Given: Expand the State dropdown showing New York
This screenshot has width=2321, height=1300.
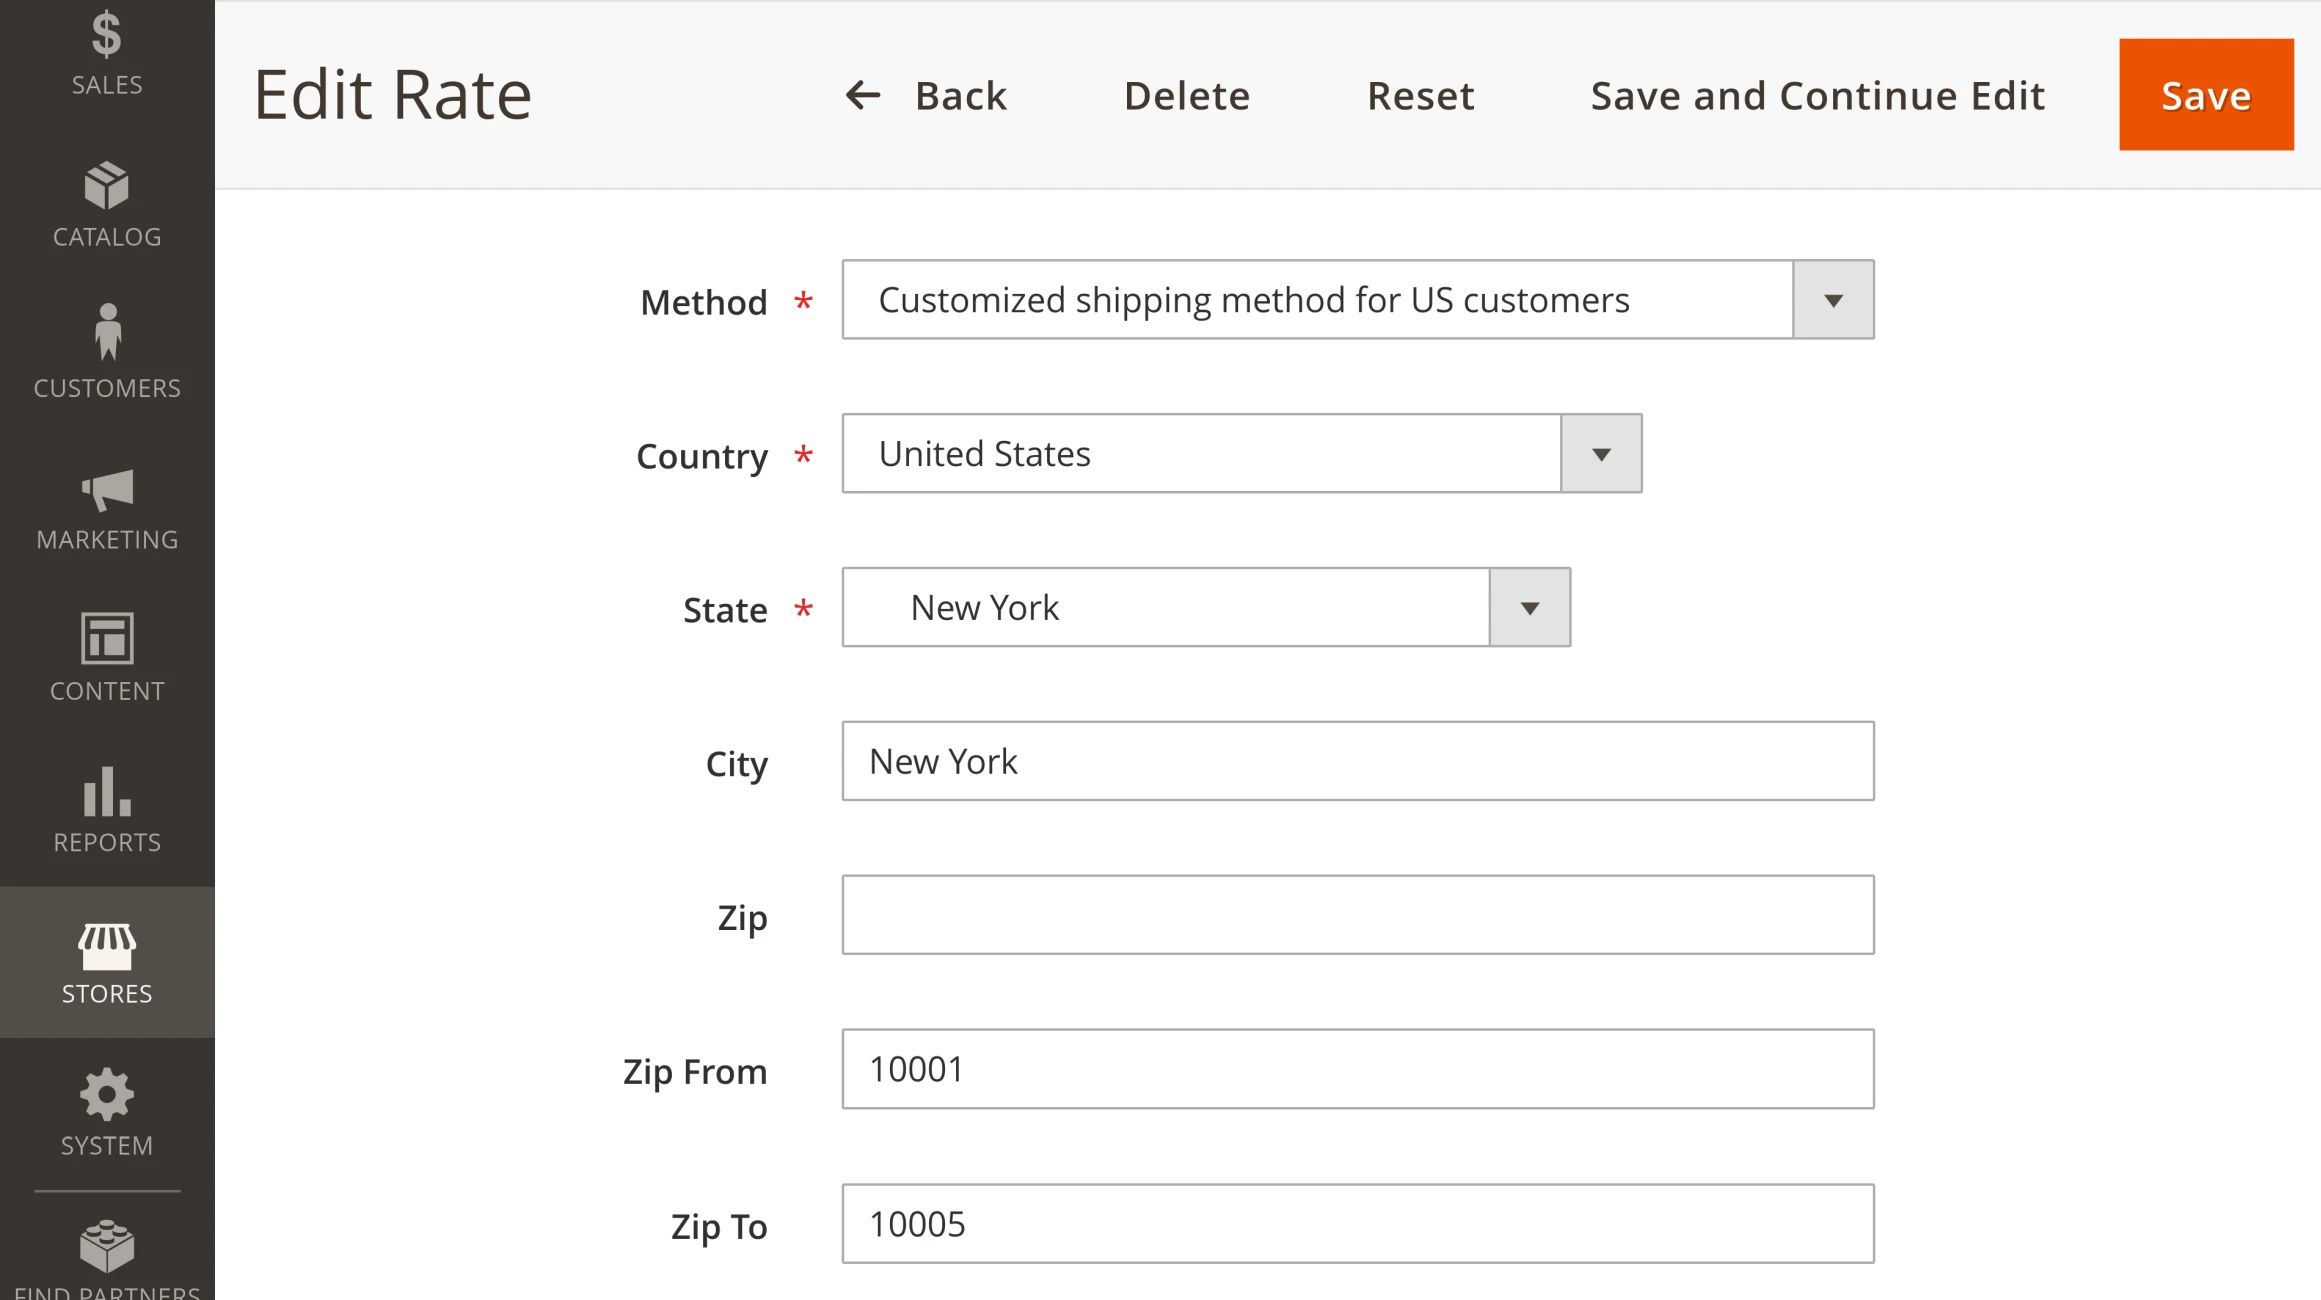Looking at the screenshot, I should pos(1528,607).
